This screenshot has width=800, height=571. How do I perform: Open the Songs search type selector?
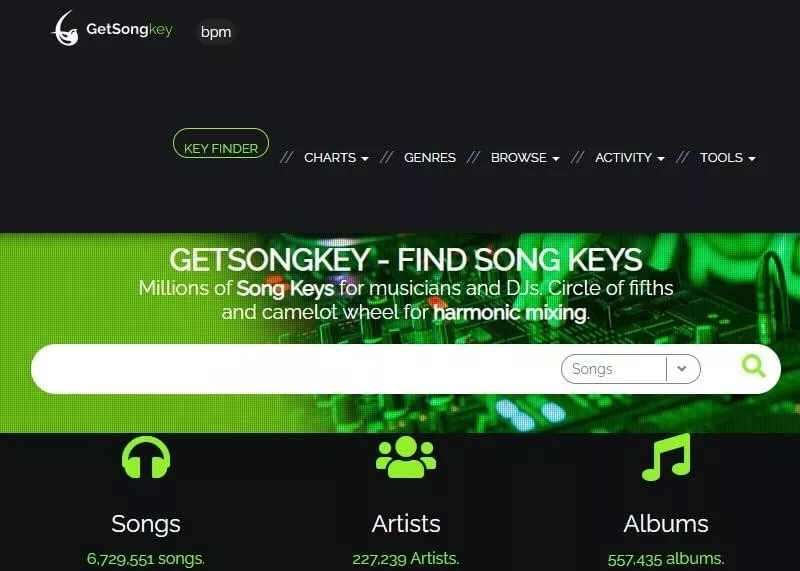[x=631, y=369]
